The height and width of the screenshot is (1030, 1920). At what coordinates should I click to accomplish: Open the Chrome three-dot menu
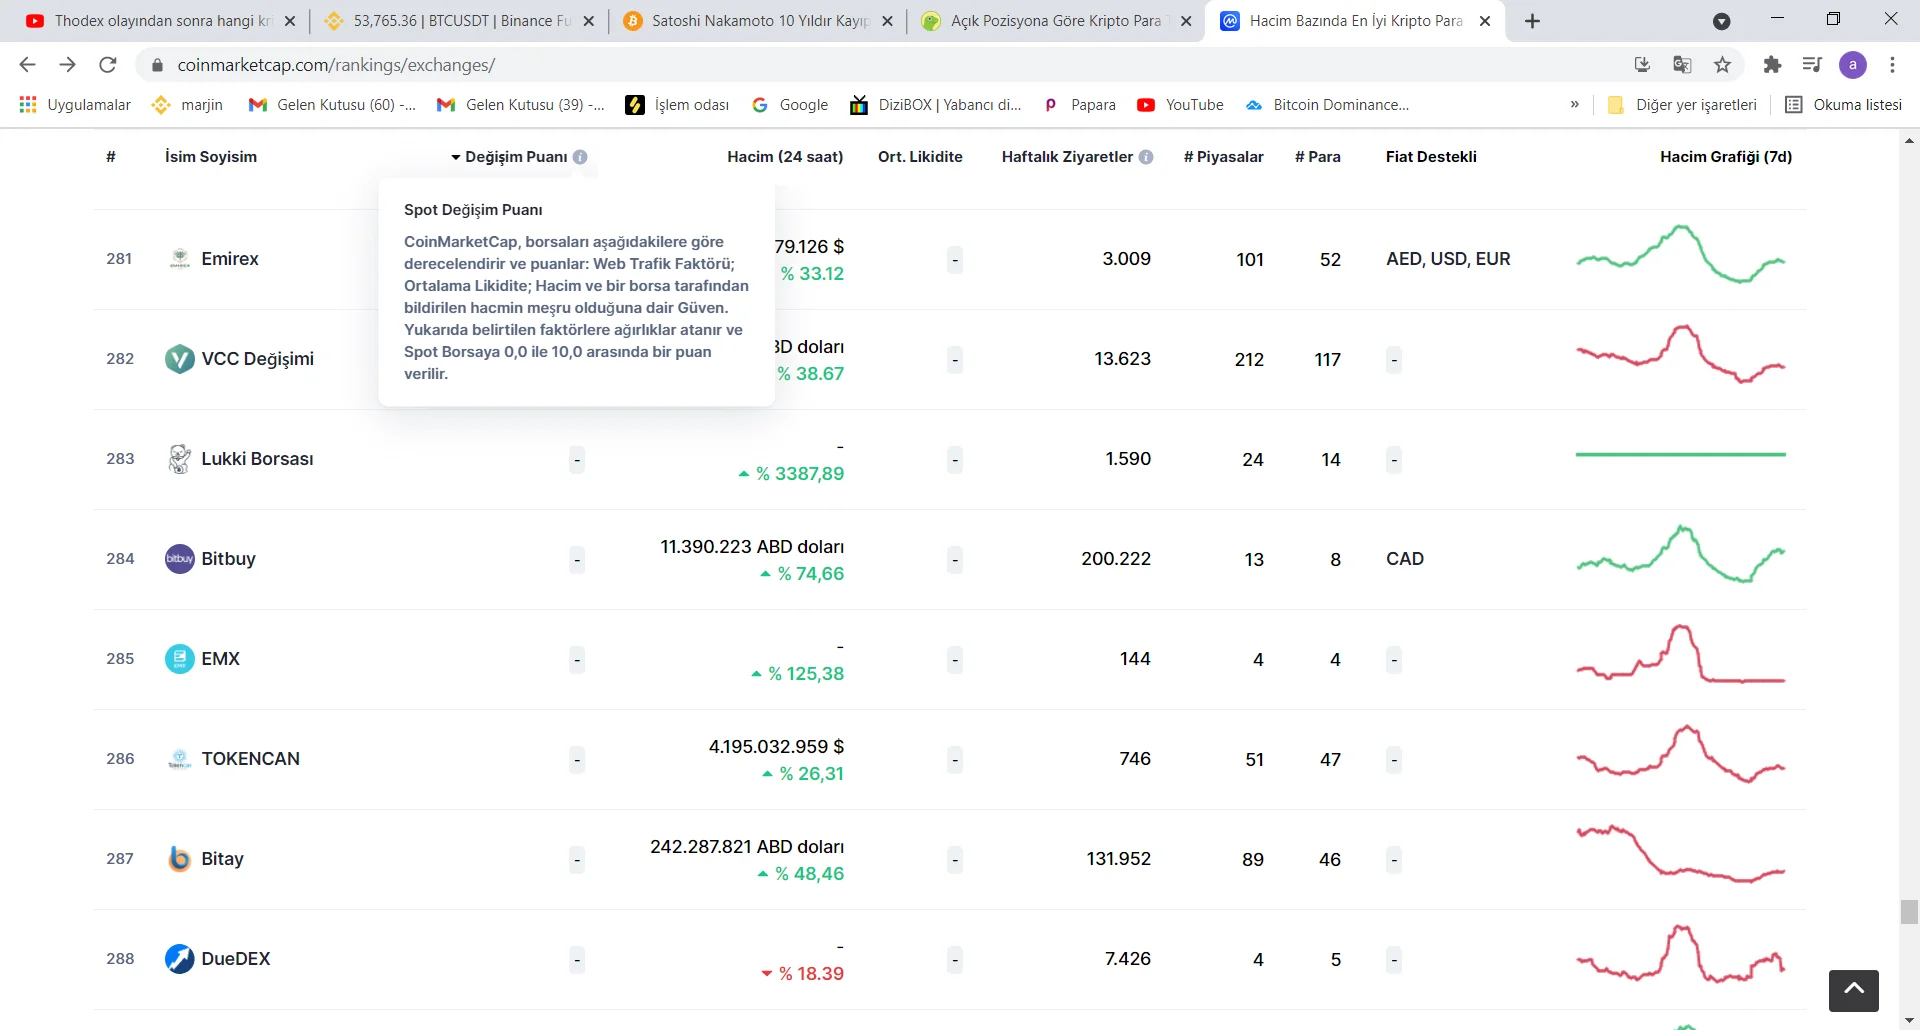pos(1892,65)
